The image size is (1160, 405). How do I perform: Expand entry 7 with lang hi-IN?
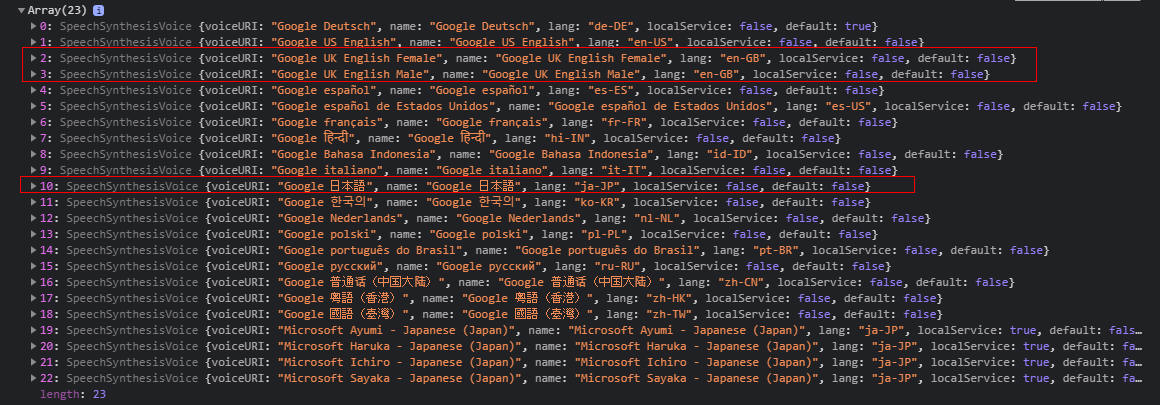34,138
